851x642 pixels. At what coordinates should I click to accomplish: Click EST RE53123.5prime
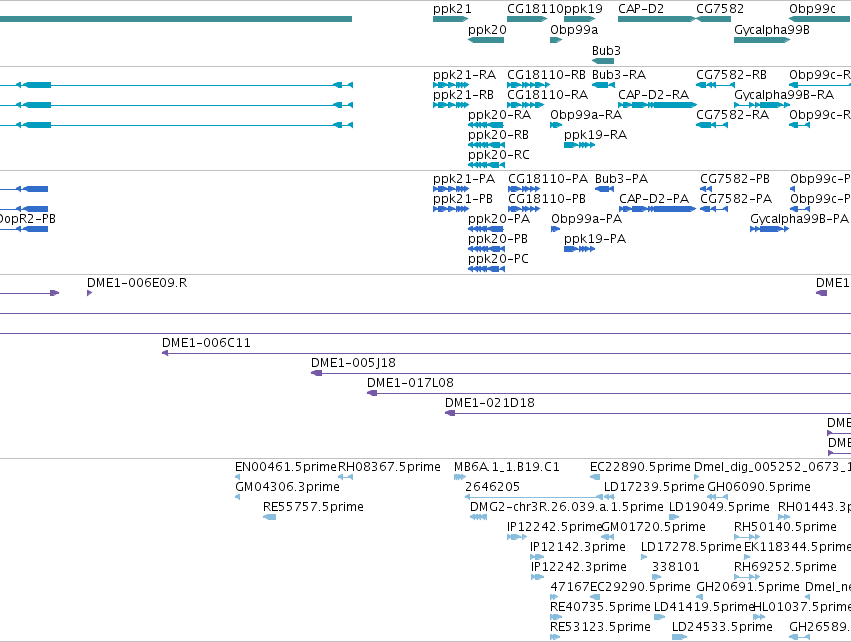click(555, 638)
